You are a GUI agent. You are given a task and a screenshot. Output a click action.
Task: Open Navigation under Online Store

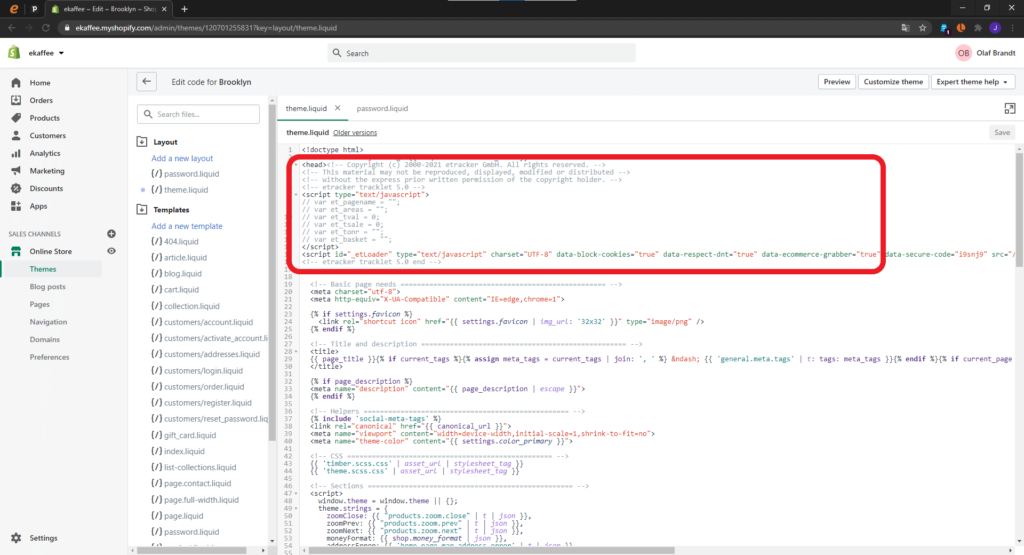pyautogui.click(x=48, y=322)
